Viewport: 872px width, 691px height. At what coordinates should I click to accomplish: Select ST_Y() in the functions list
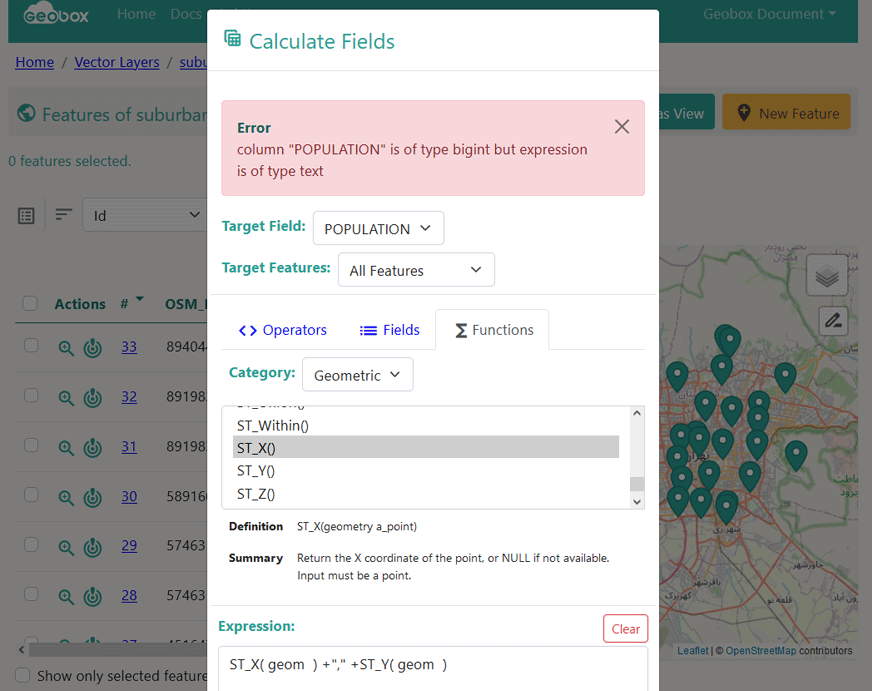256,470
